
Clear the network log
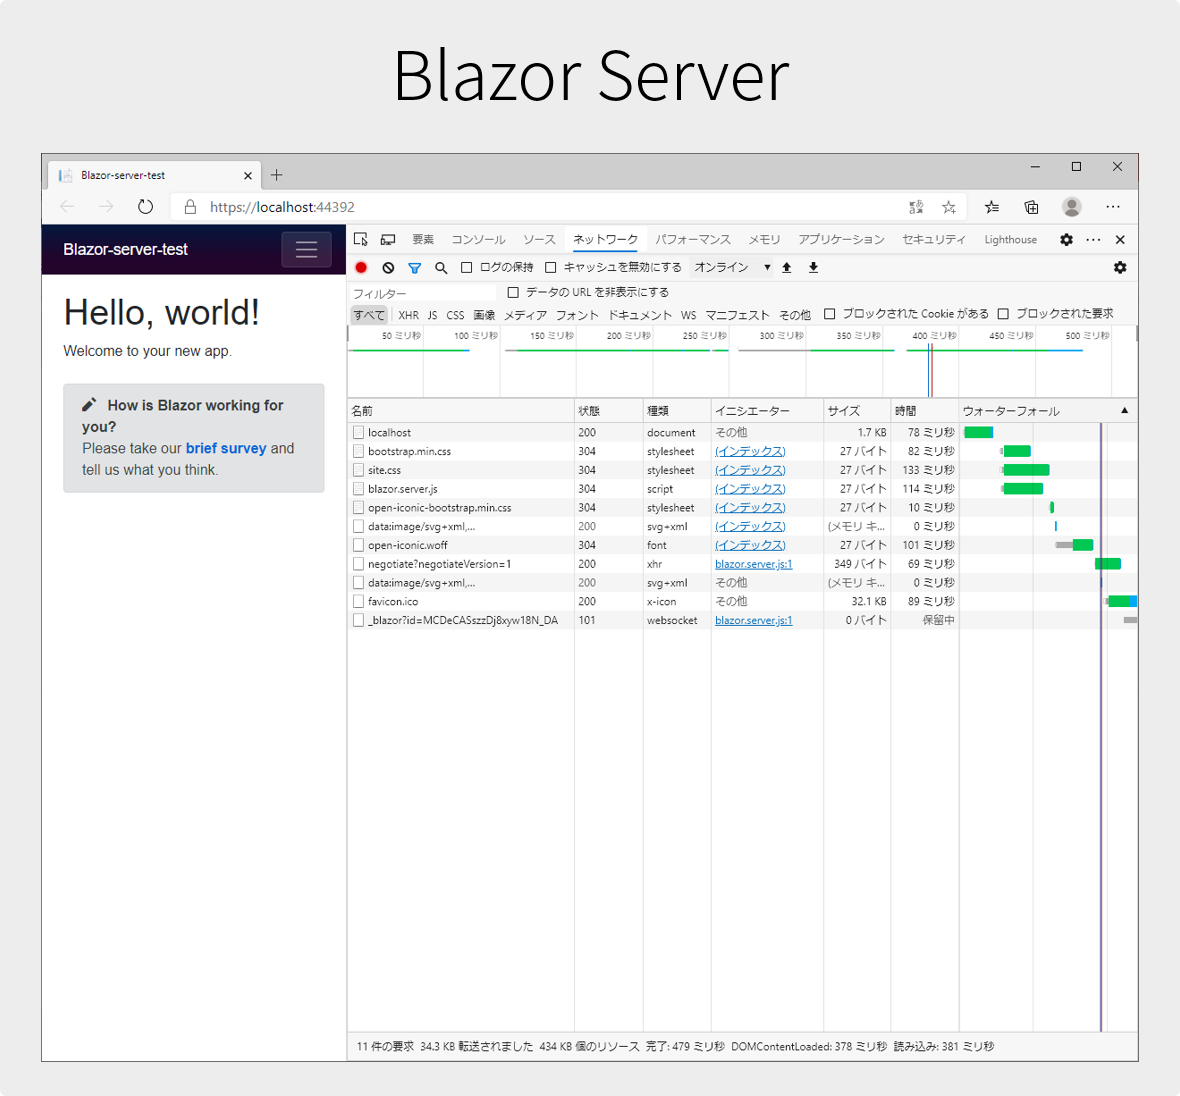point(388,267)
